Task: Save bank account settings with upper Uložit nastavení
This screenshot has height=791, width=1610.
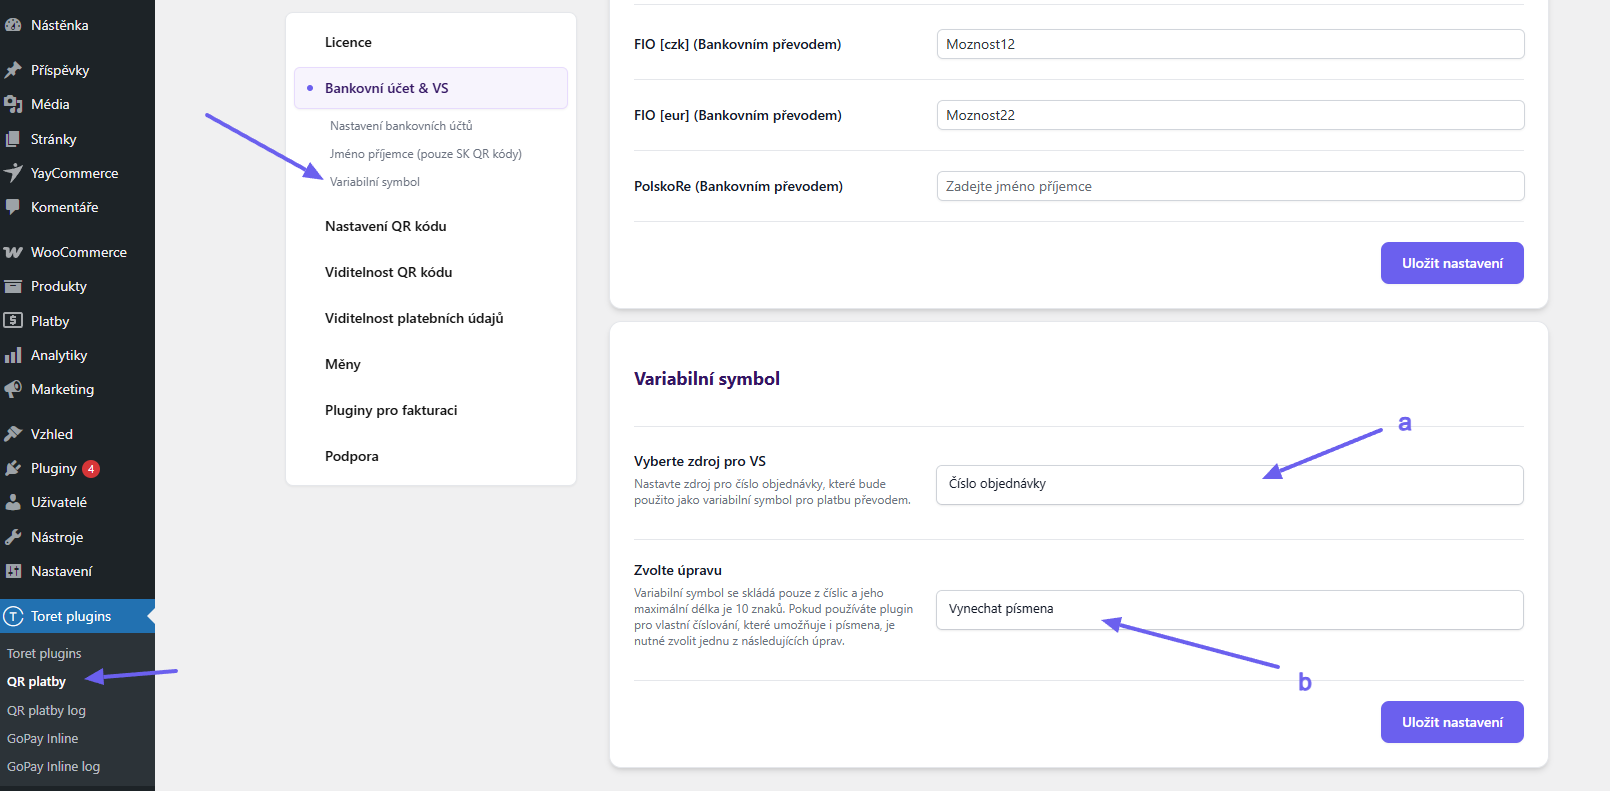Action: (1452, 263)
